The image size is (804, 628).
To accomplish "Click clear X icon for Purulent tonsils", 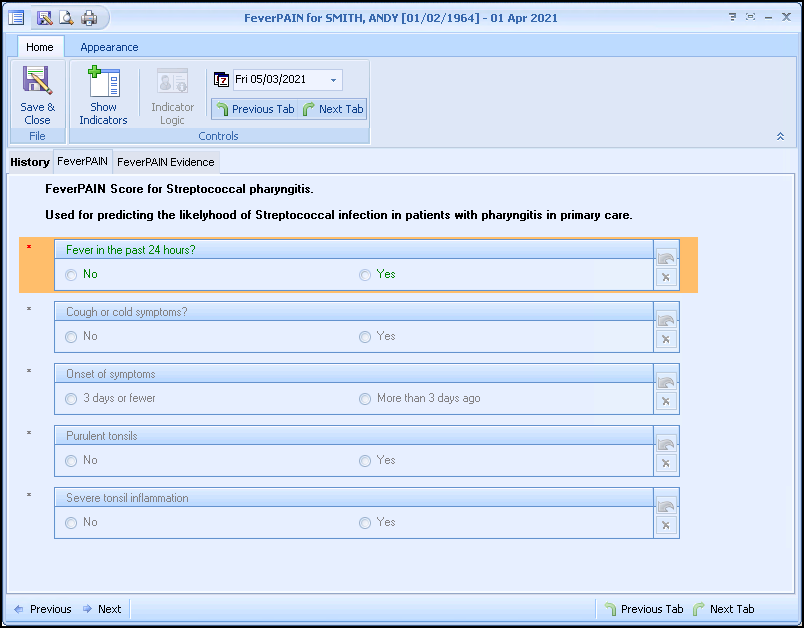I will (666, 463).
